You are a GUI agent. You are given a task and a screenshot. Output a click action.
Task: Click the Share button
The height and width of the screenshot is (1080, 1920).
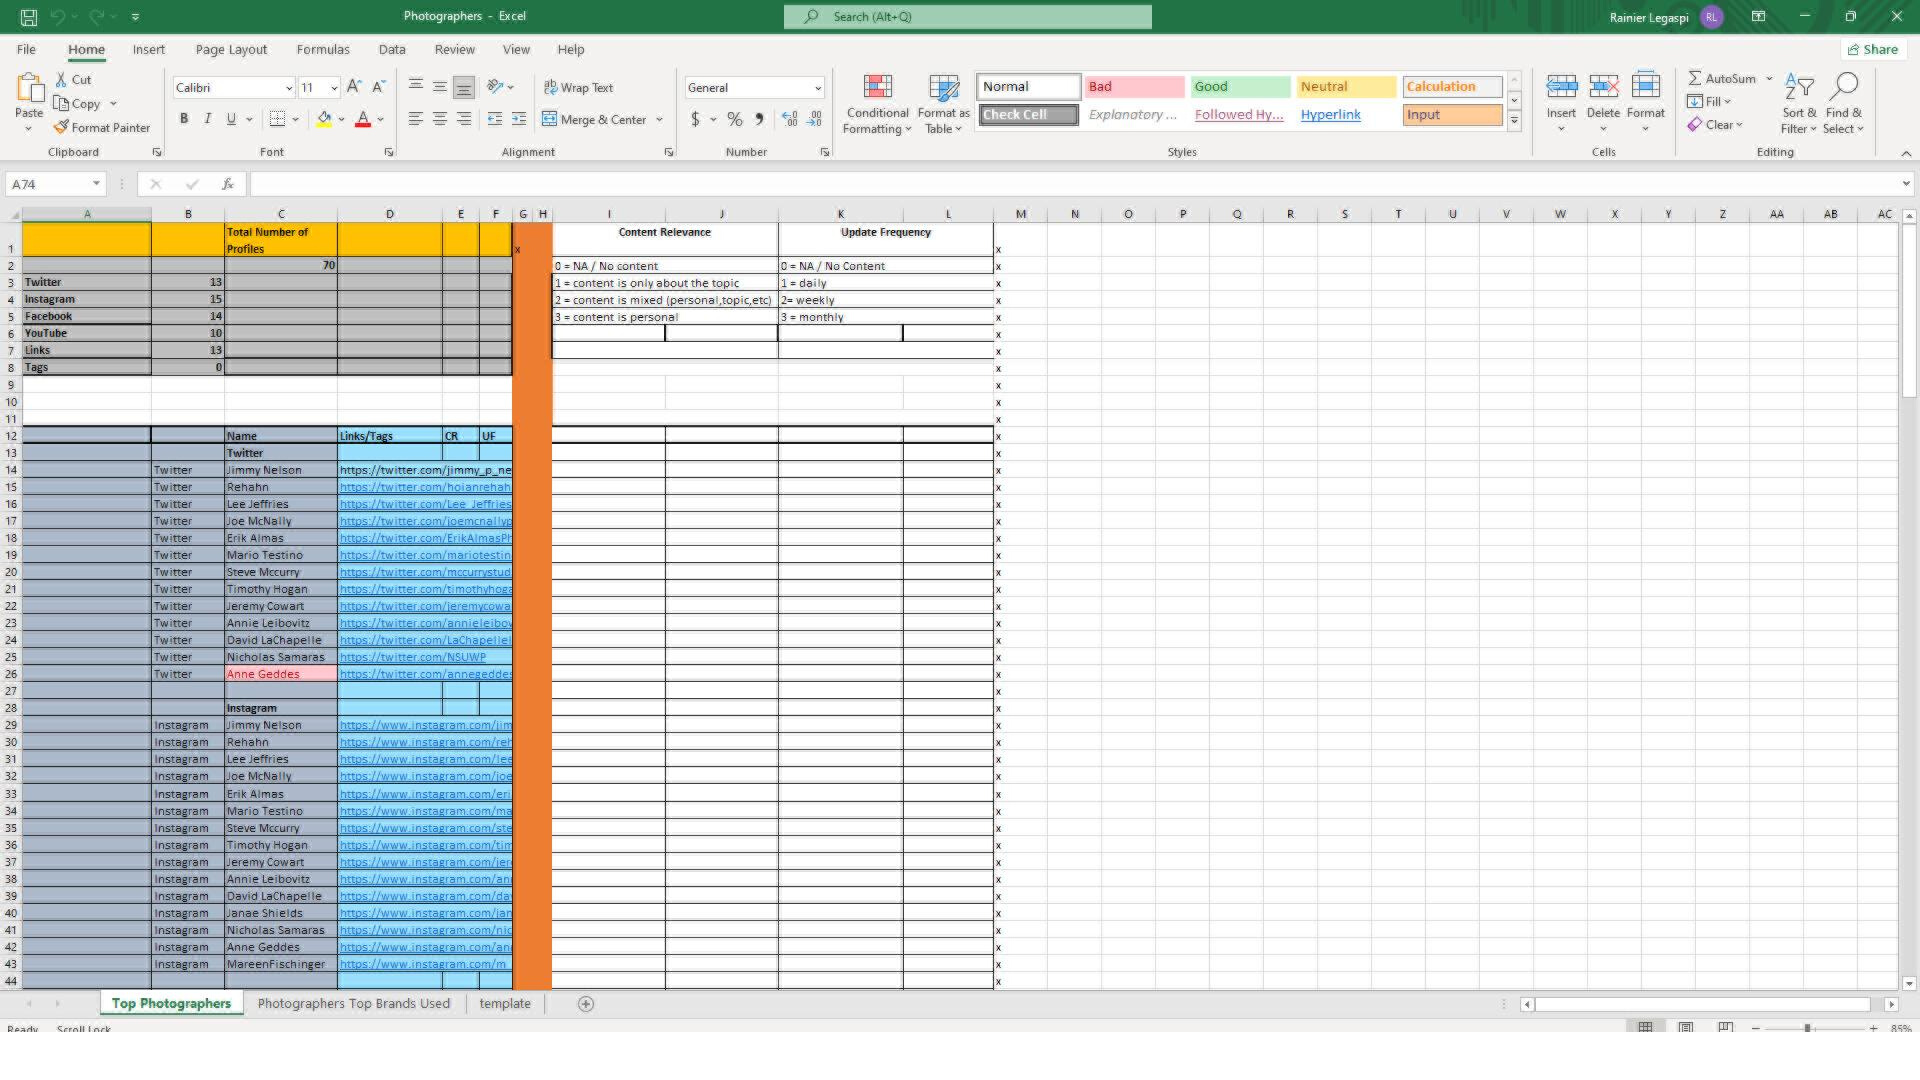coord(1872,49)
